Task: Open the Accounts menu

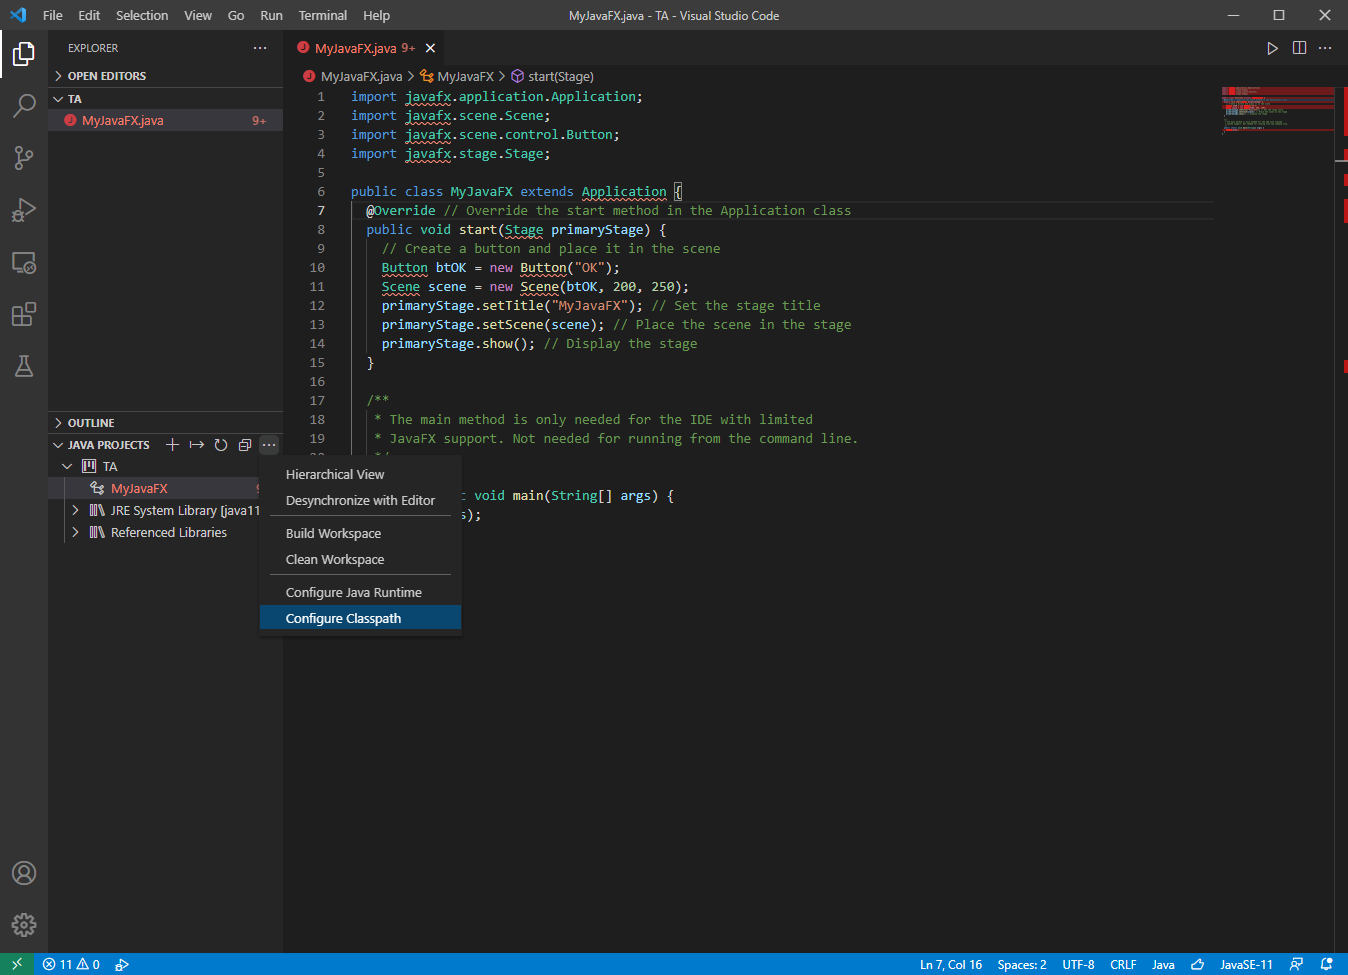Action: click(24, 873)
